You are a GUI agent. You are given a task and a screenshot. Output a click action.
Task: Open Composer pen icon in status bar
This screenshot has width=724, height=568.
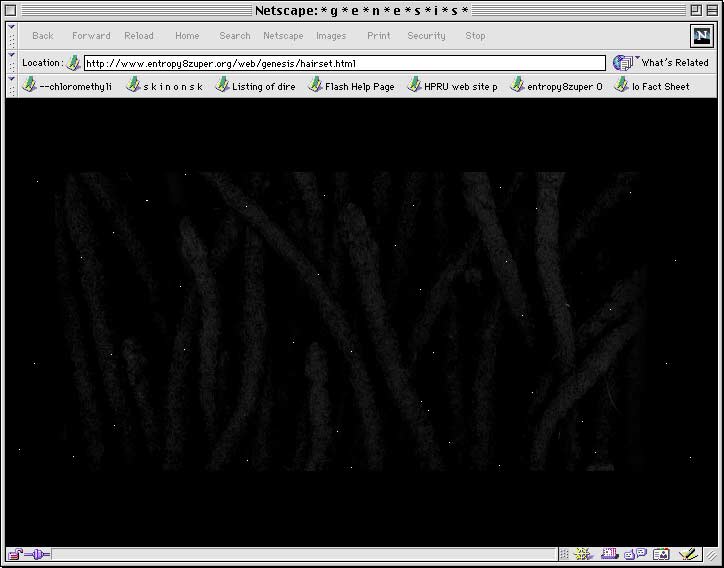pyautogui.click(x=688, y=554)
